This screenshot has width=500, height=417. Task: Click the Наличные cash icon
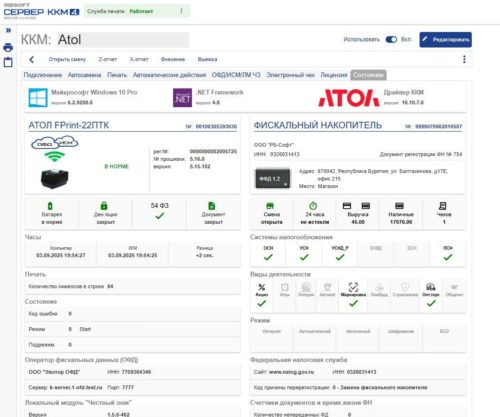click(x=399, y=206)
